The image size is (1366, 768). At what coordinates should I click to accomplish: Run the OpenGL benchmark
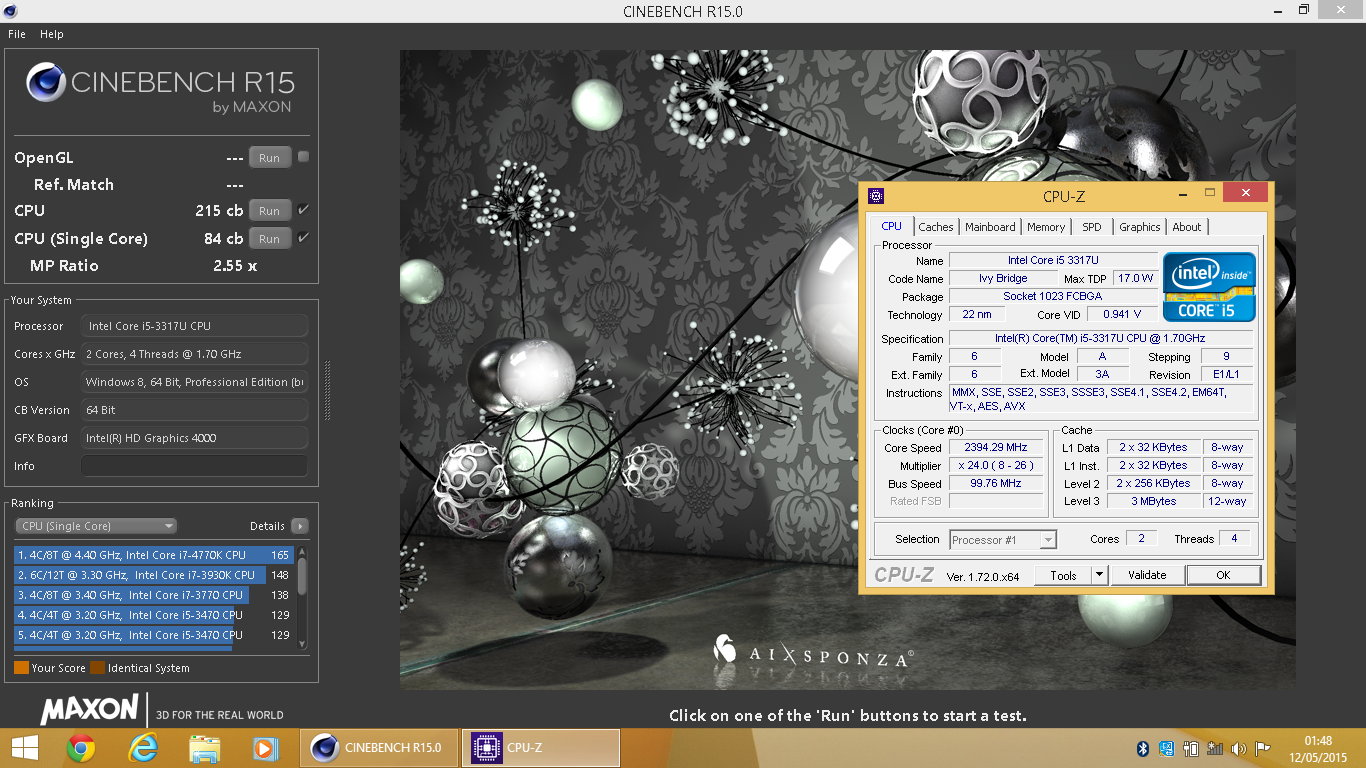point(269,158)
